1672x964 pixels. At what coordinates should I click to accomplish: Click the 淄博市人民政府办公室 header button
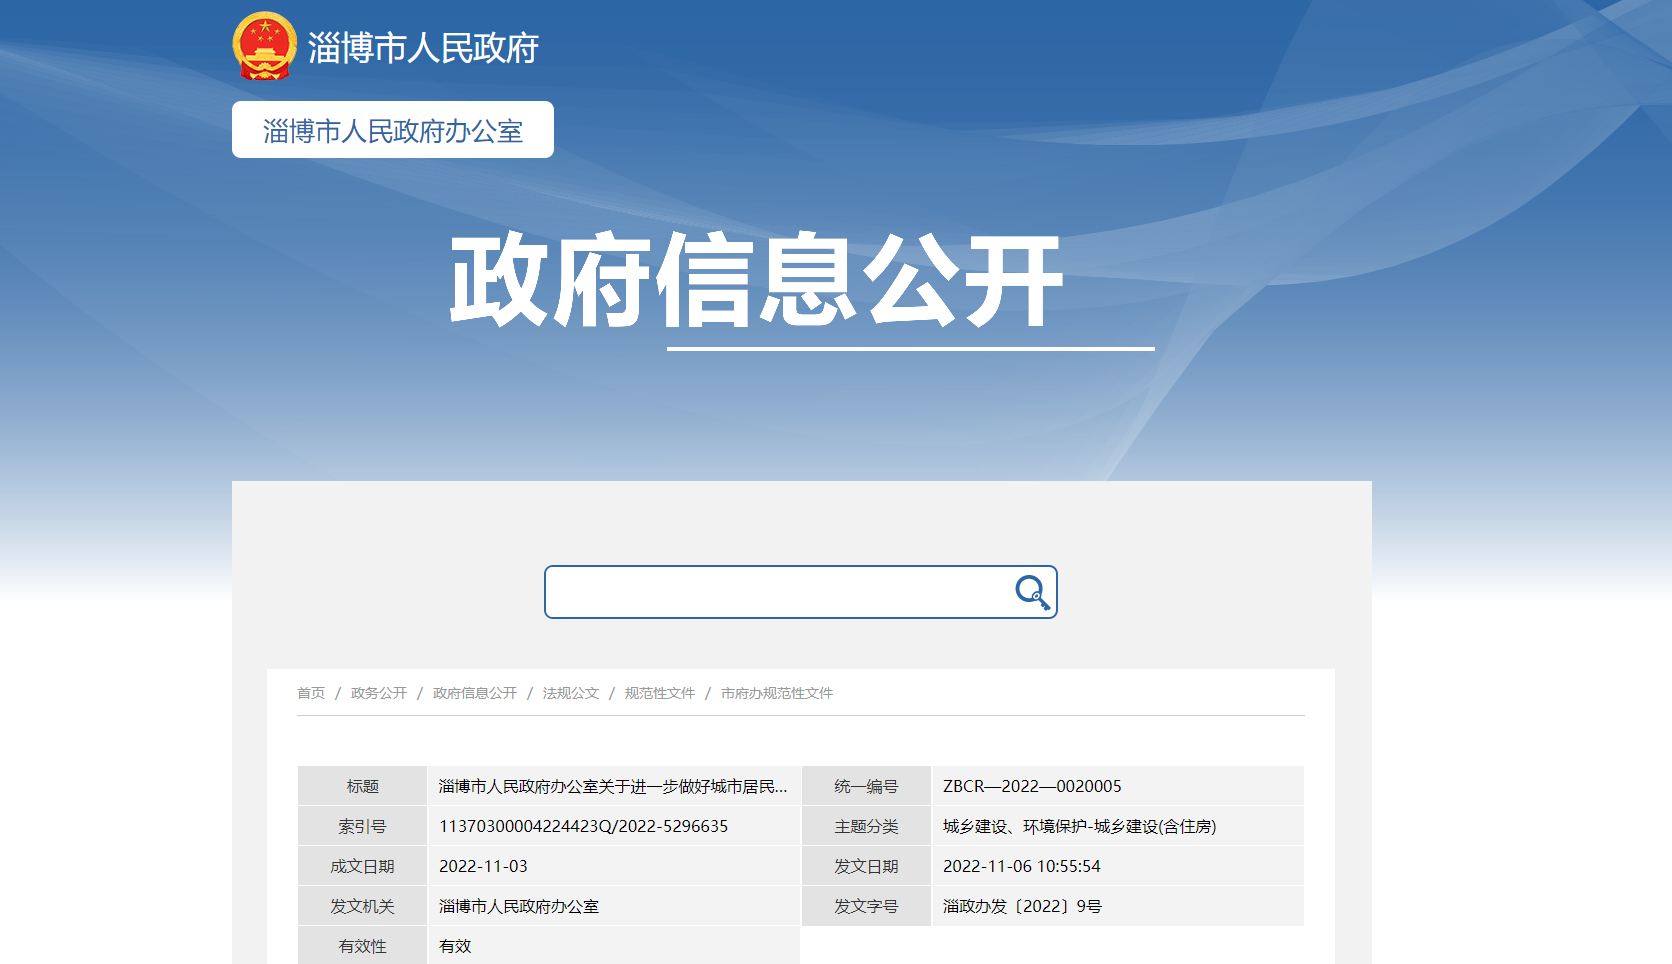392,129
